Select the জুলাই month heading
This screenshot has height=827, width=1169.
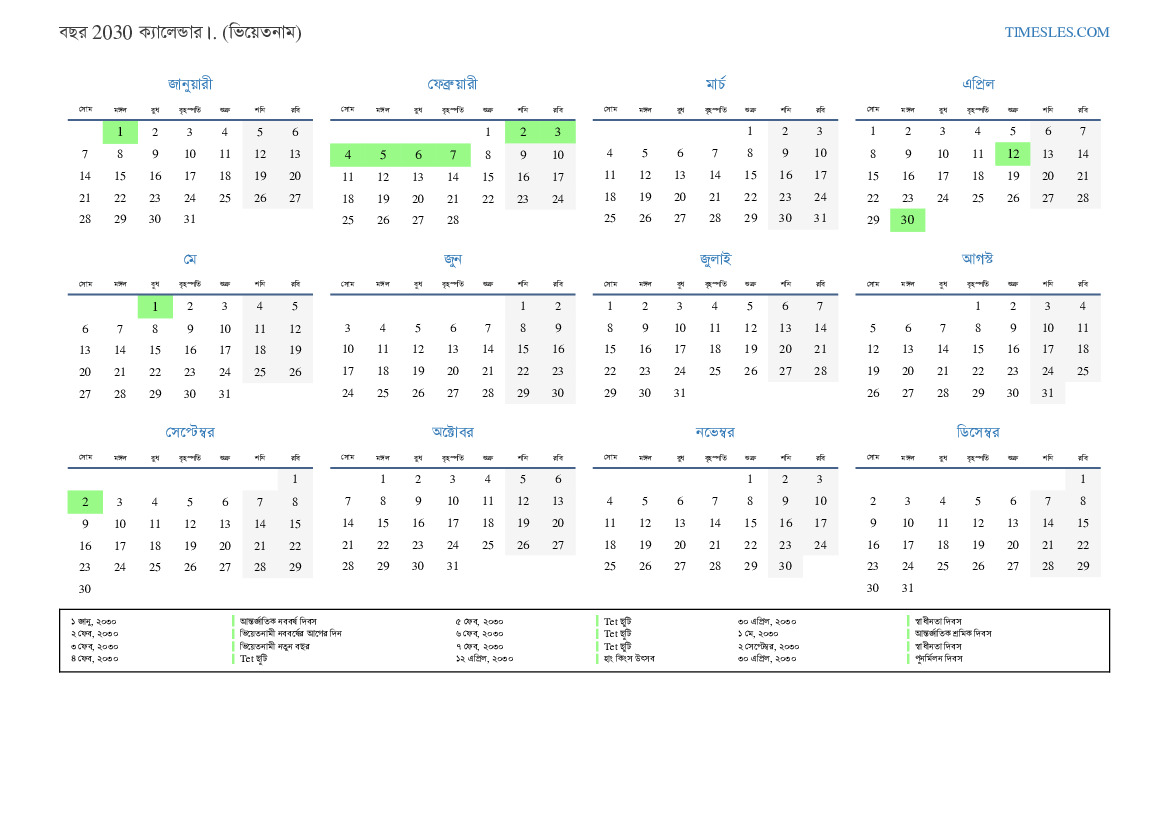[x=715, y=259]
